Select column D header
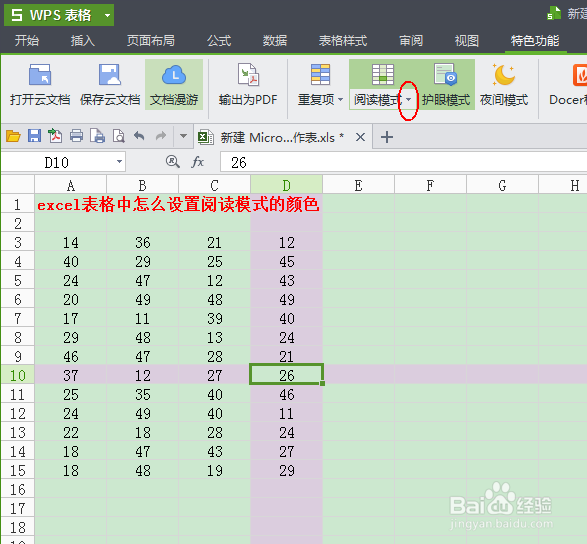This screenshot has height=544, width=587. (x=286, y=185)
